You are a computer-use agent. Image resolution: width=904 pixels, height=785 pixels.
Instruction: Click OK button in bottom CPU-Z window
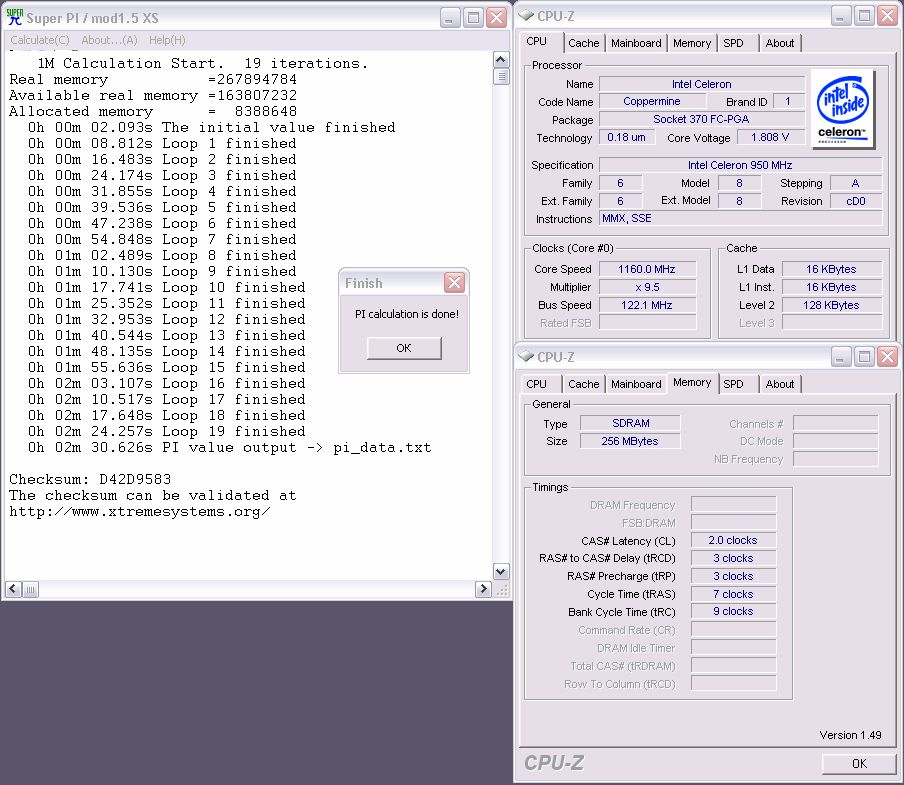click(858, 763)
